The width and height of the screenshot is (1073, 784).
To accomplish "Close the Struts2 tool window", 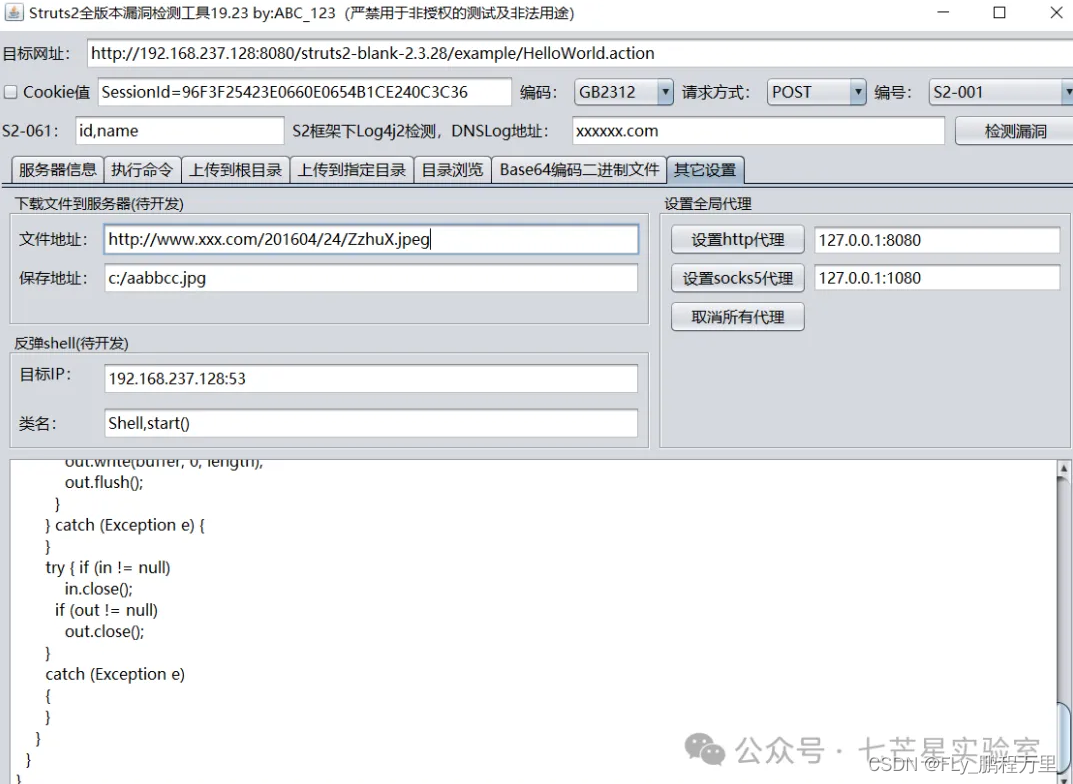I will pyautogui.click(x=1056, y=13).
